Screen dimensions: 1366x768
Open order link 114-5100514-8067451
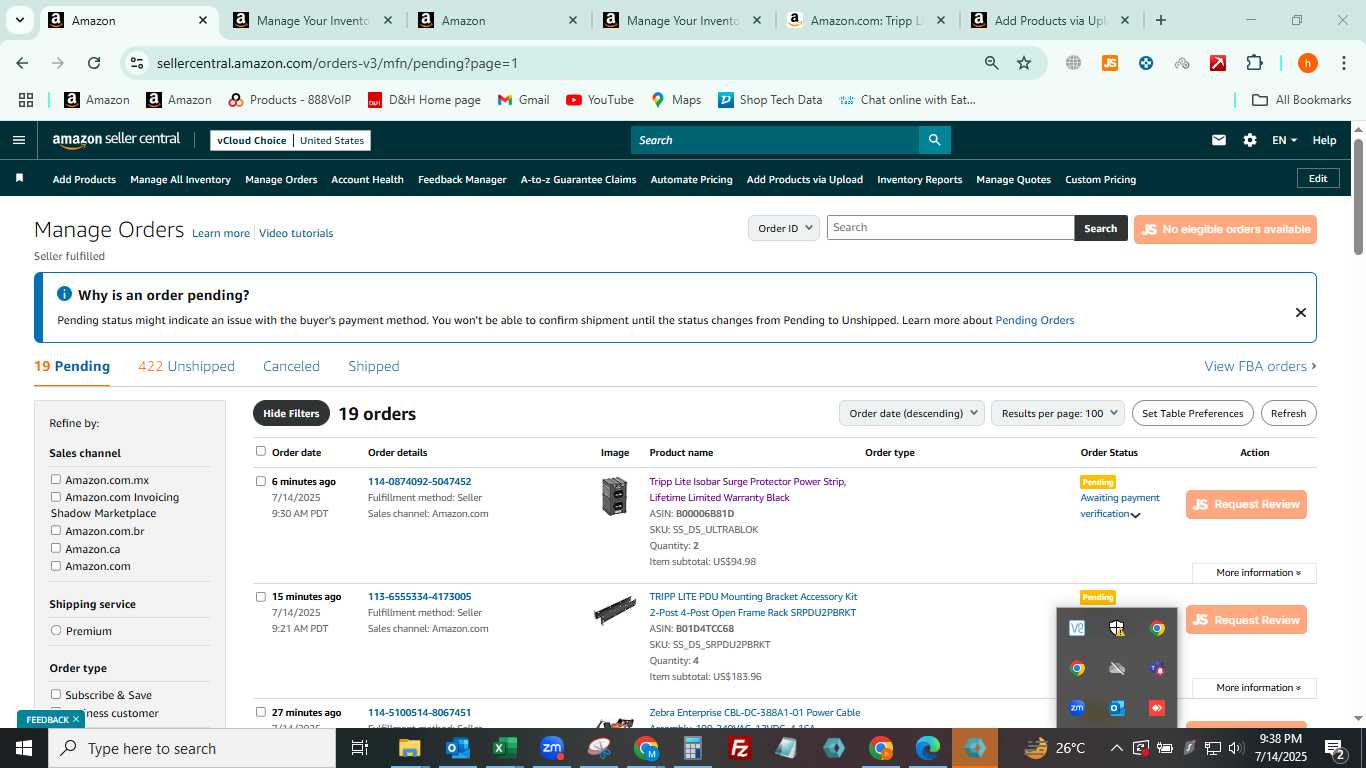coord(419,712)
